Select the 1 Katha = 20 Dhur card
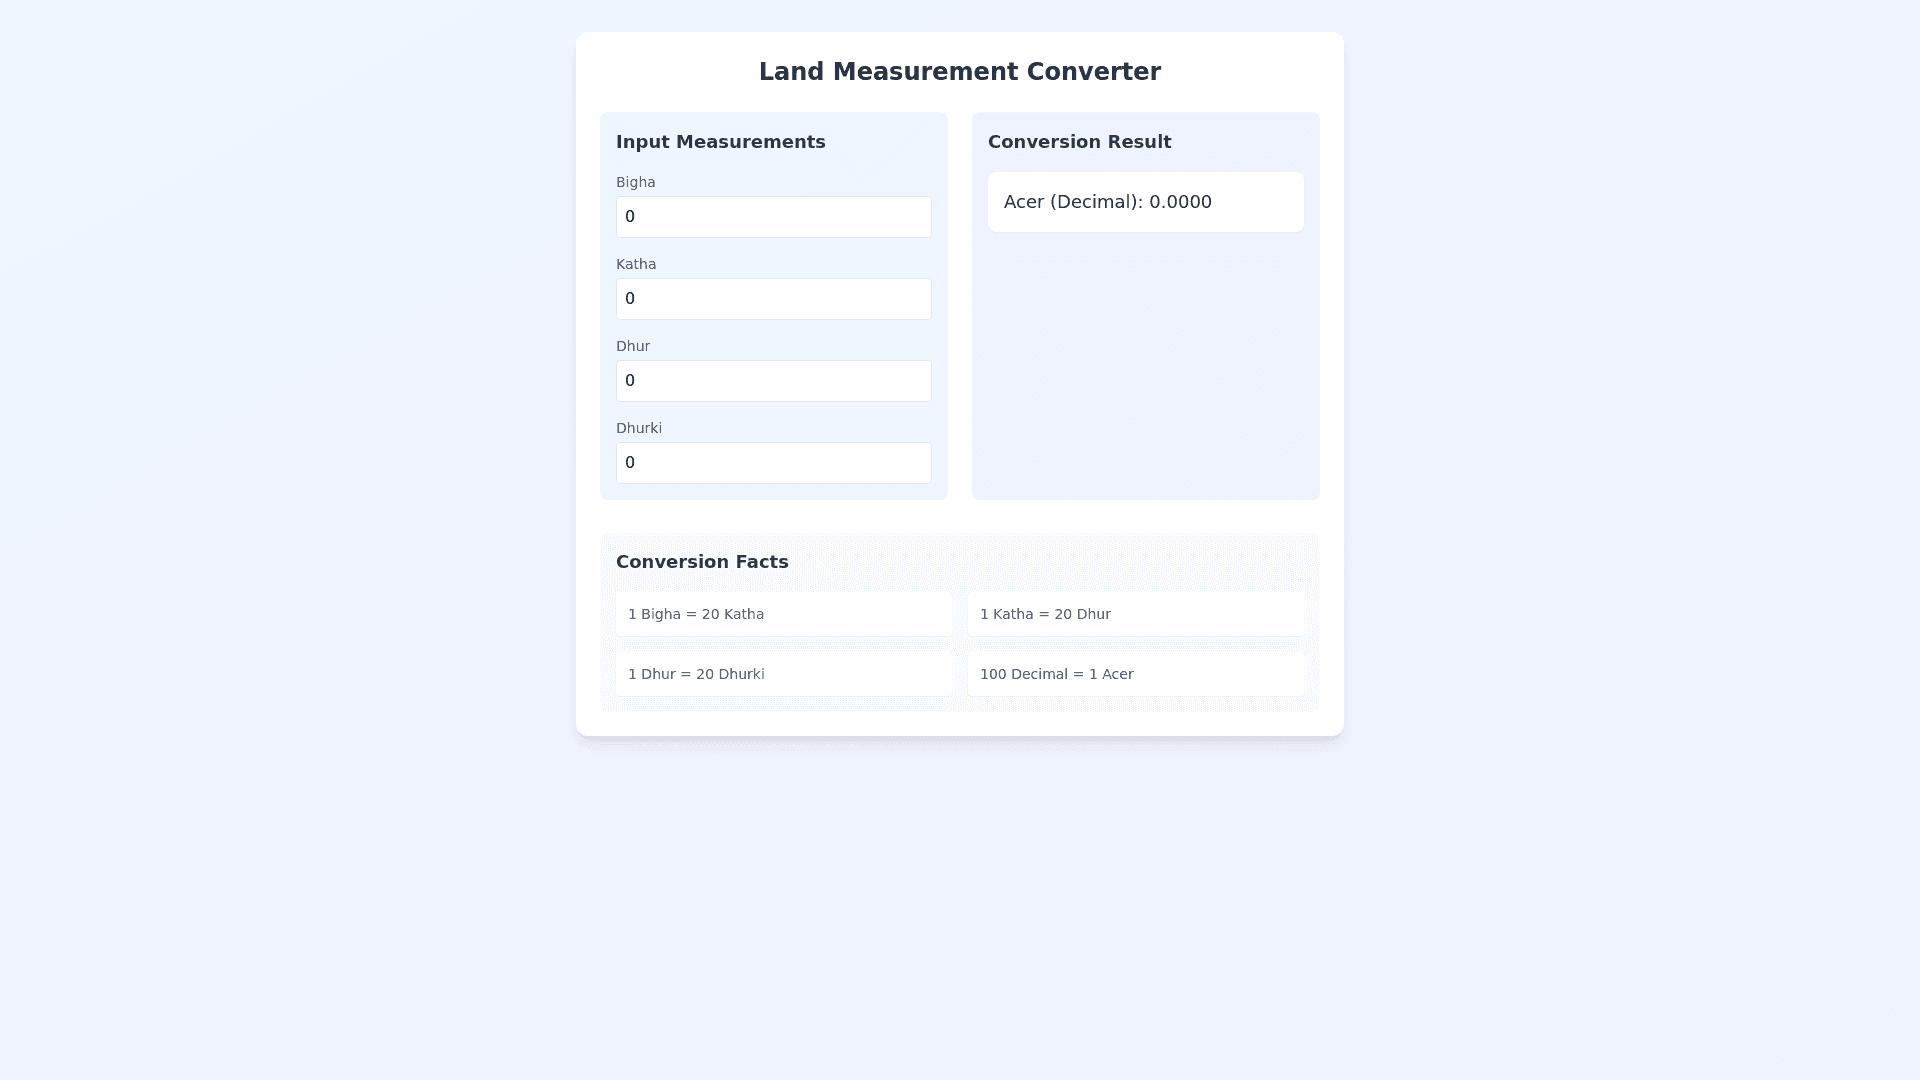This screenshot has height=1080, width=1920. (1135, 614)
